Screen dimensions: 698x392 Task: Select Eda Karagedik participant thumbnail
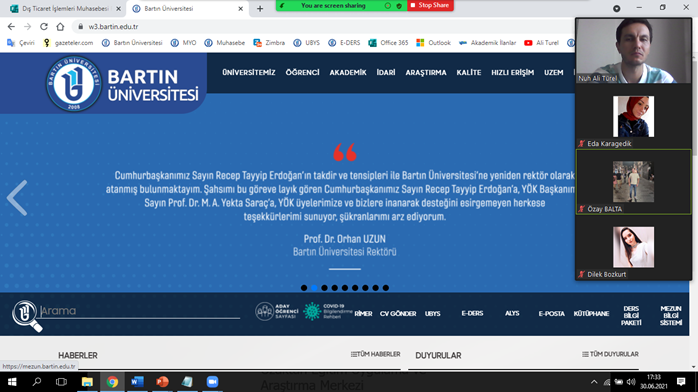click(x=633, y=117)
